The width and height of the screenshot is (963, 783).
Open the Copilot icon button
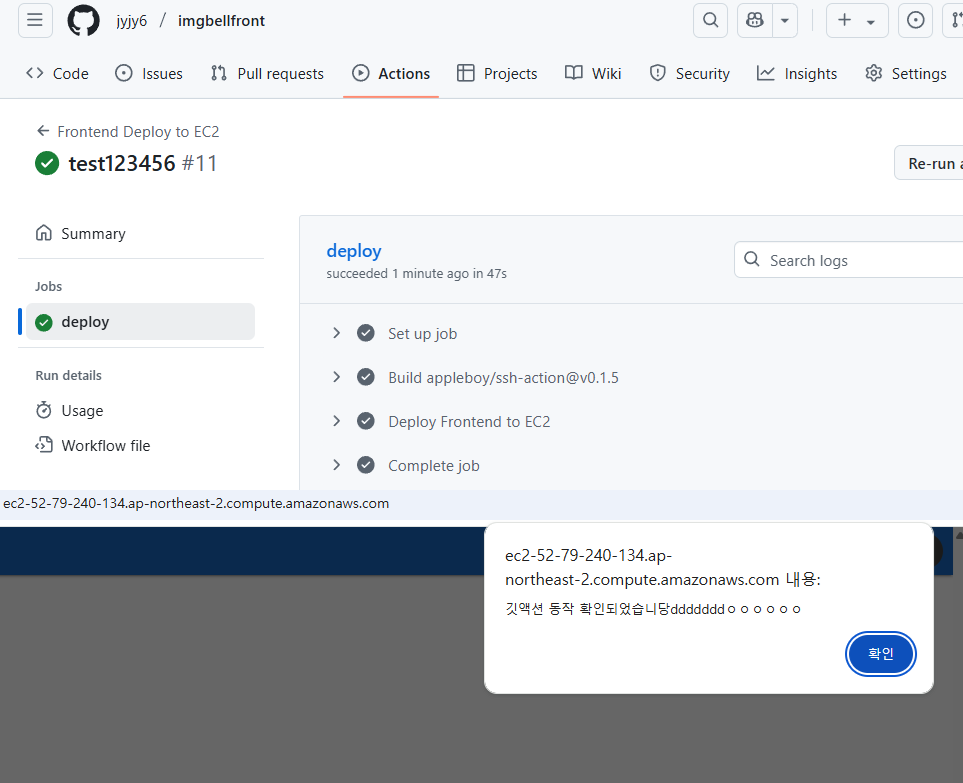point(755,20)
